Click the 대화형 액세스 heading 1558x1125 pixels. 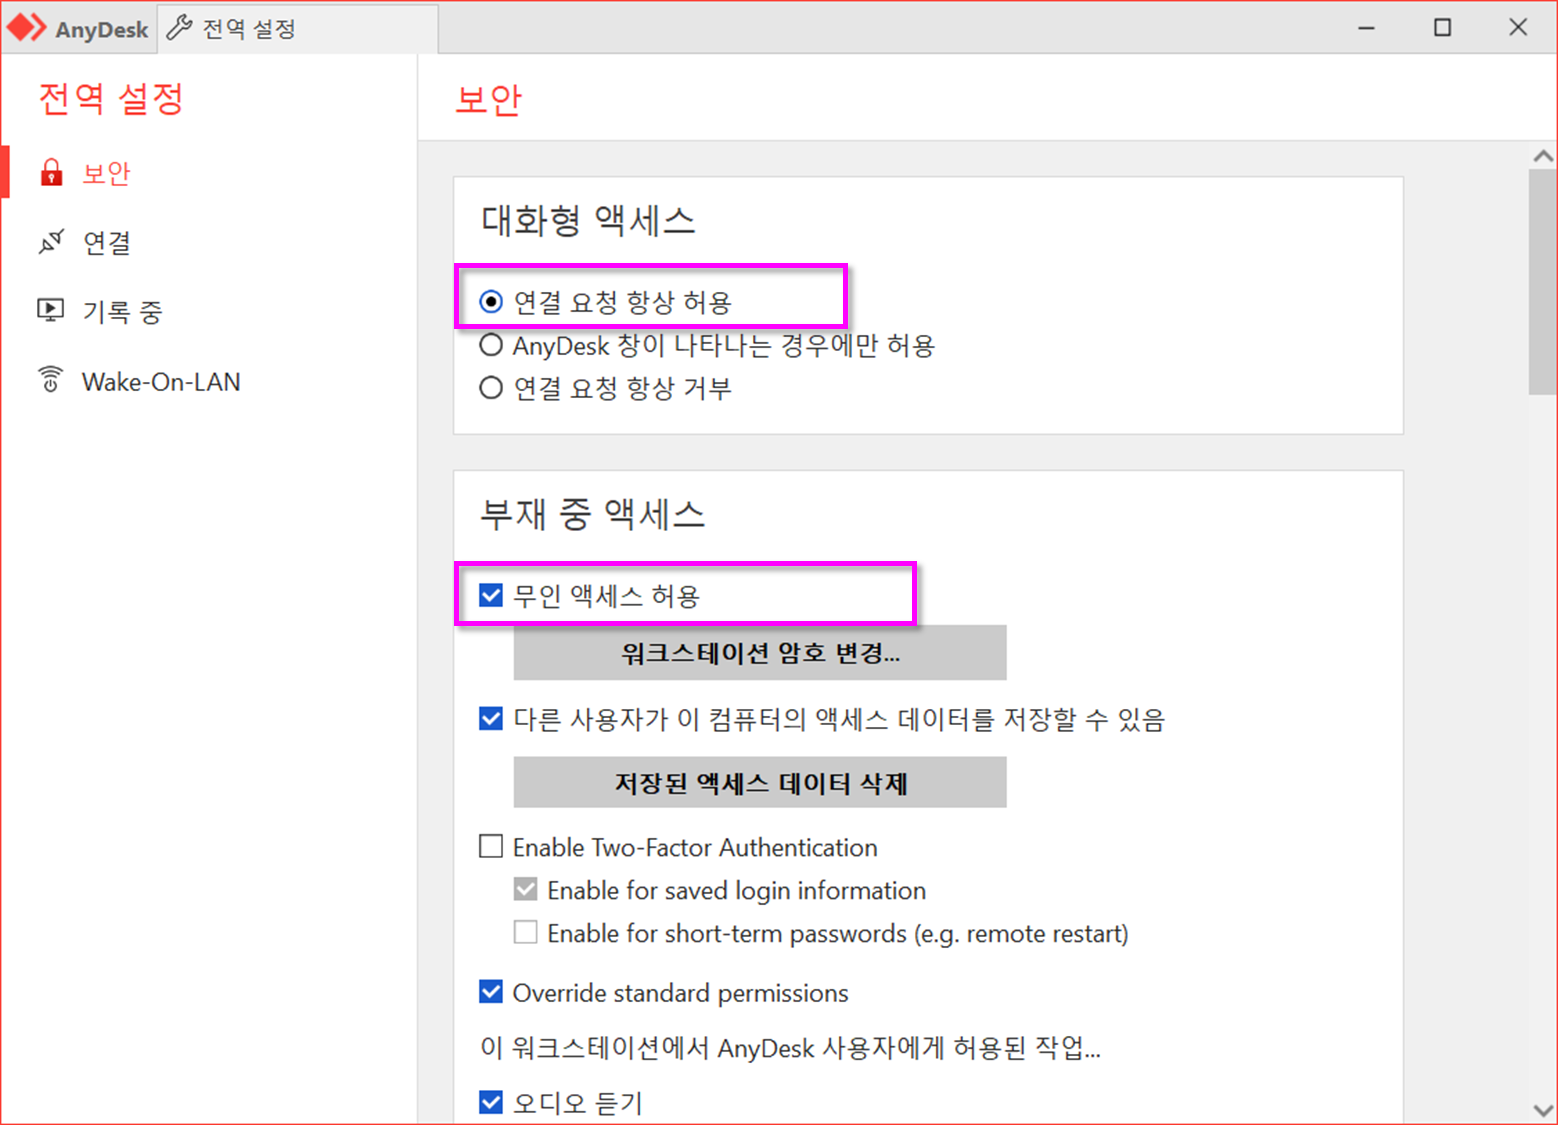click(x=588, y=220)
